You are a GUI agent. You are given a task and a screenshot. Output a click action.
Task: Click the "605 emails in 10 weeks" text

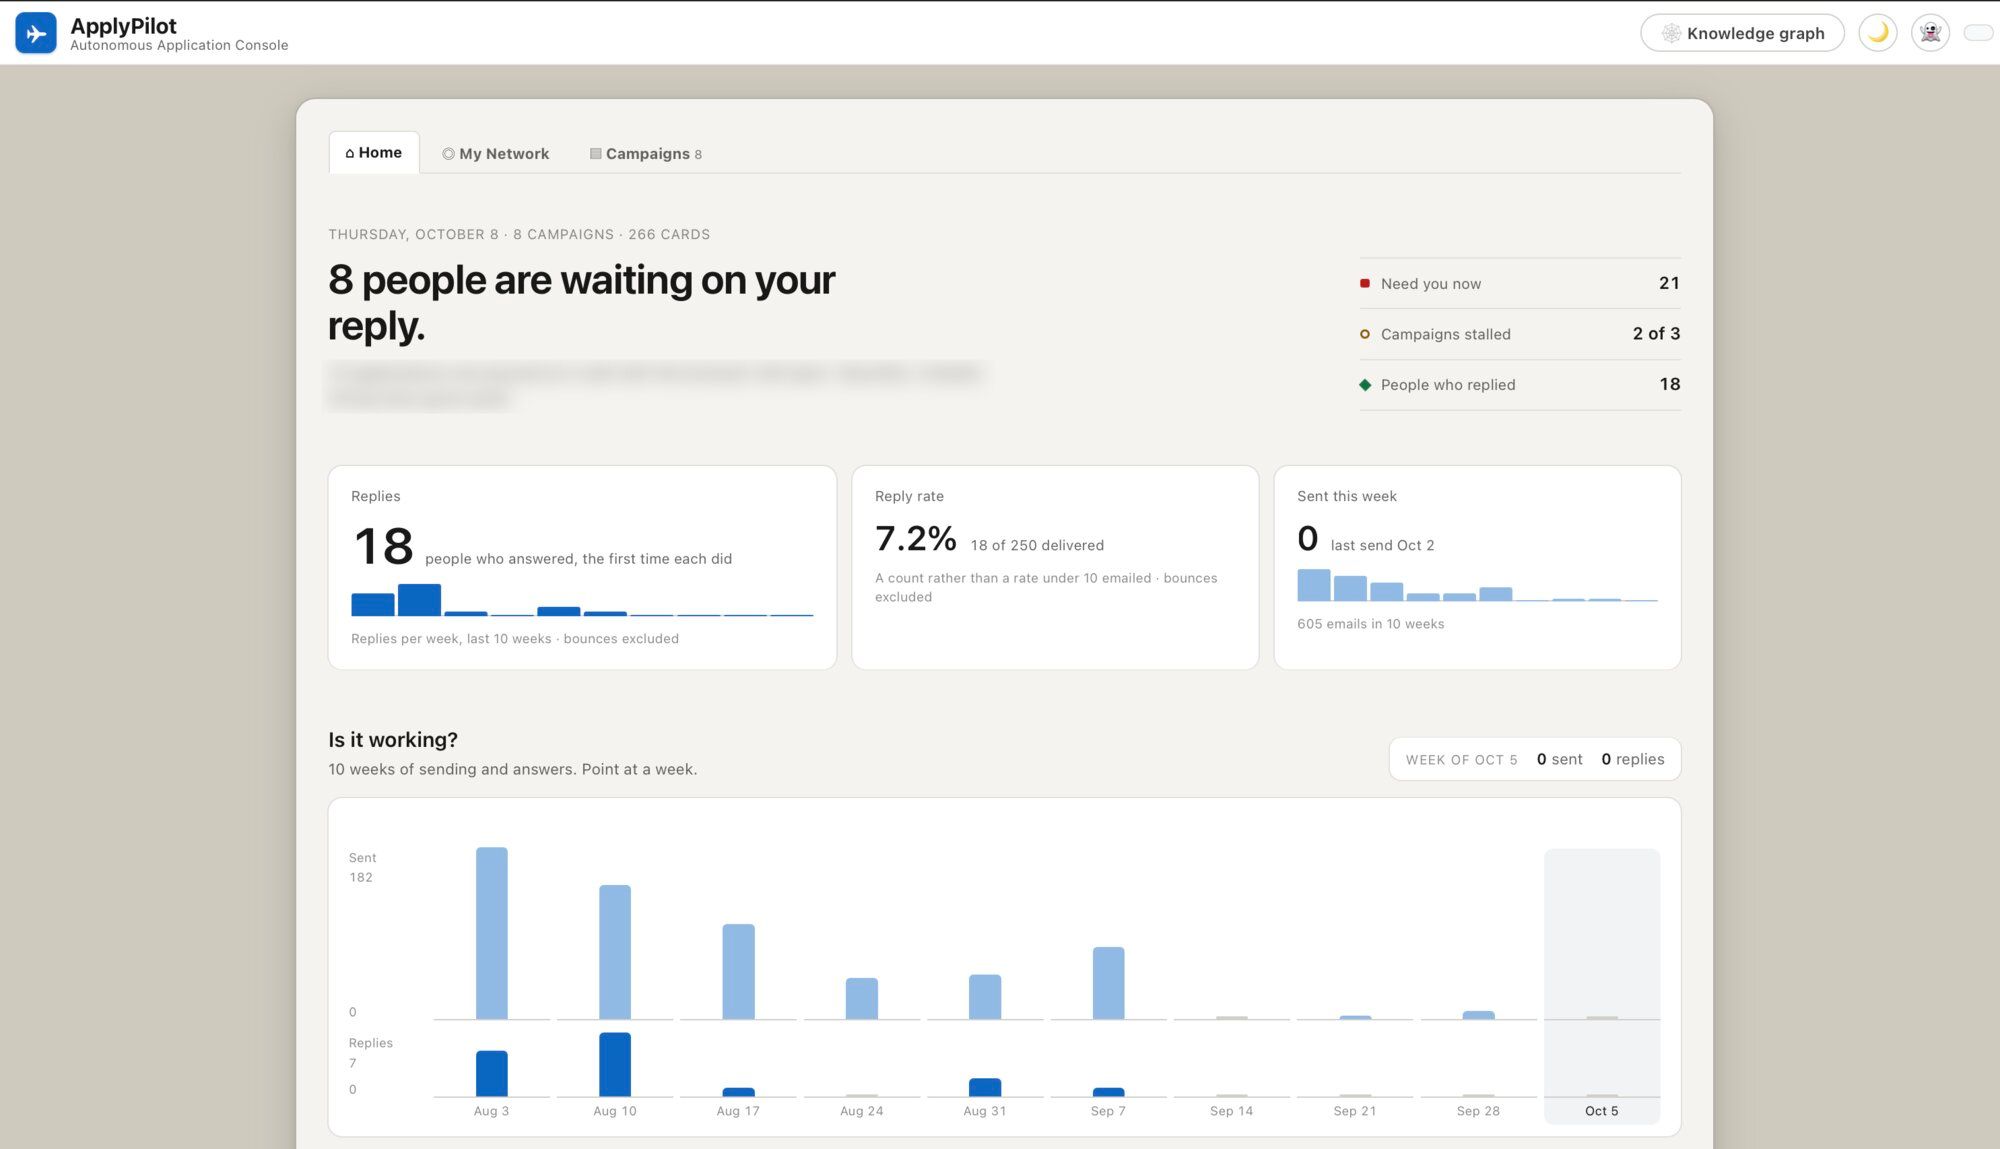tap(1370, 624)
